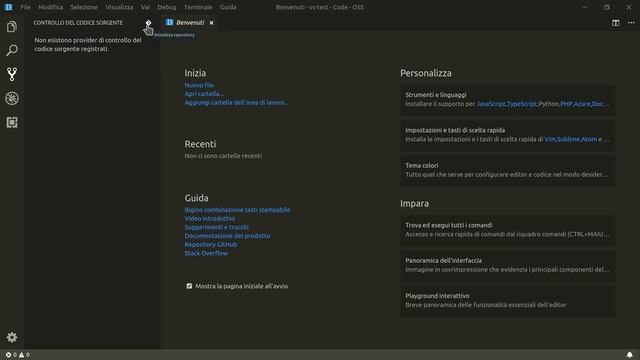The image size is (640, 360).
Task: Open the Stack Overflow link
Action: pos(206,253)
